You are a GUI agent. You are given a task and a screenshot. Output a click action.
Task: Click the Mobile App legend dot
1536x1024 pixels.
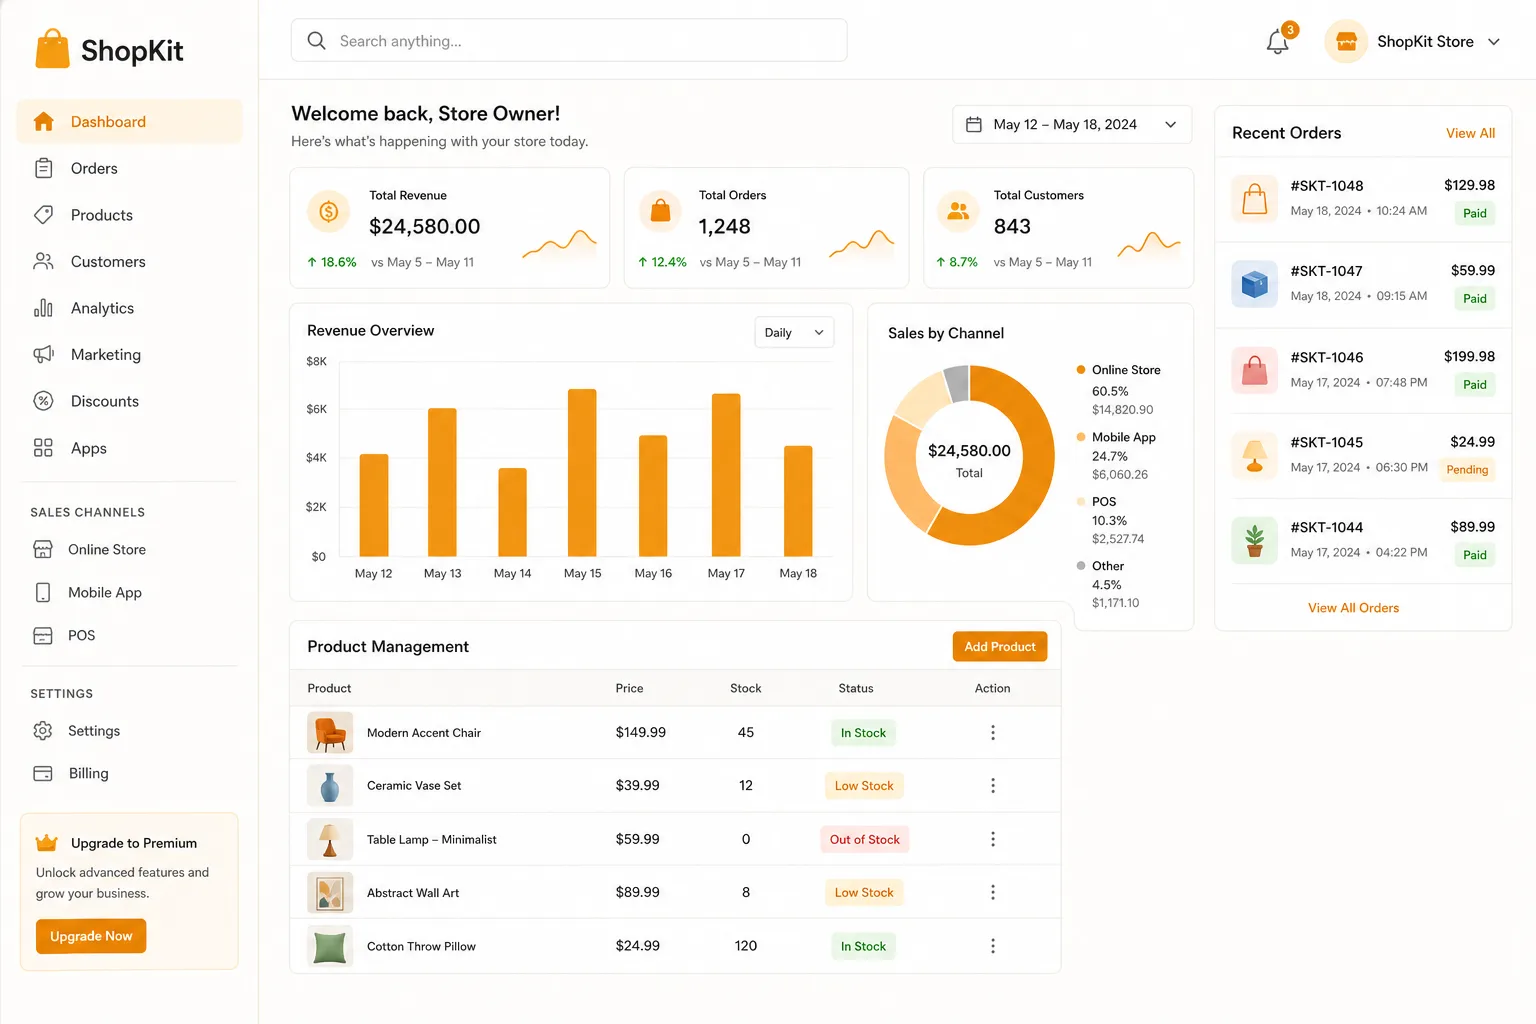[x=1081, y=437]
